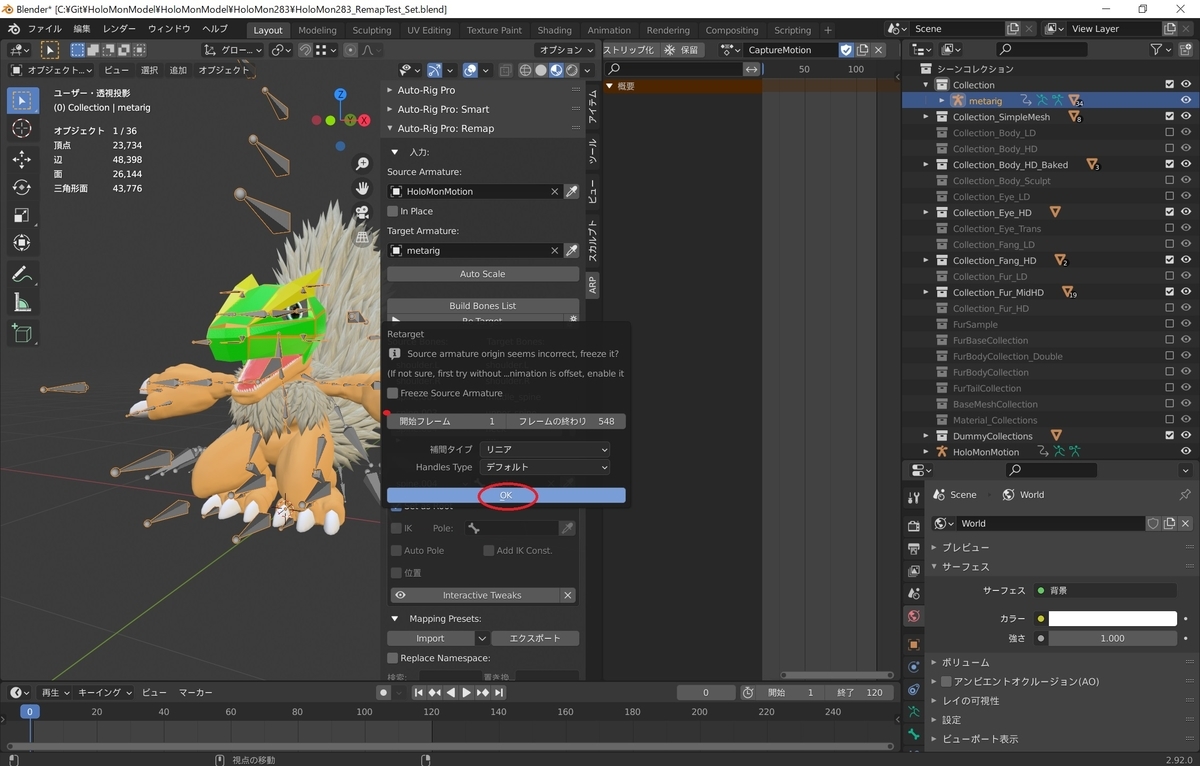Enable the Auto Pole checkbox
The image size is (1200, 766).
[396, 550]
